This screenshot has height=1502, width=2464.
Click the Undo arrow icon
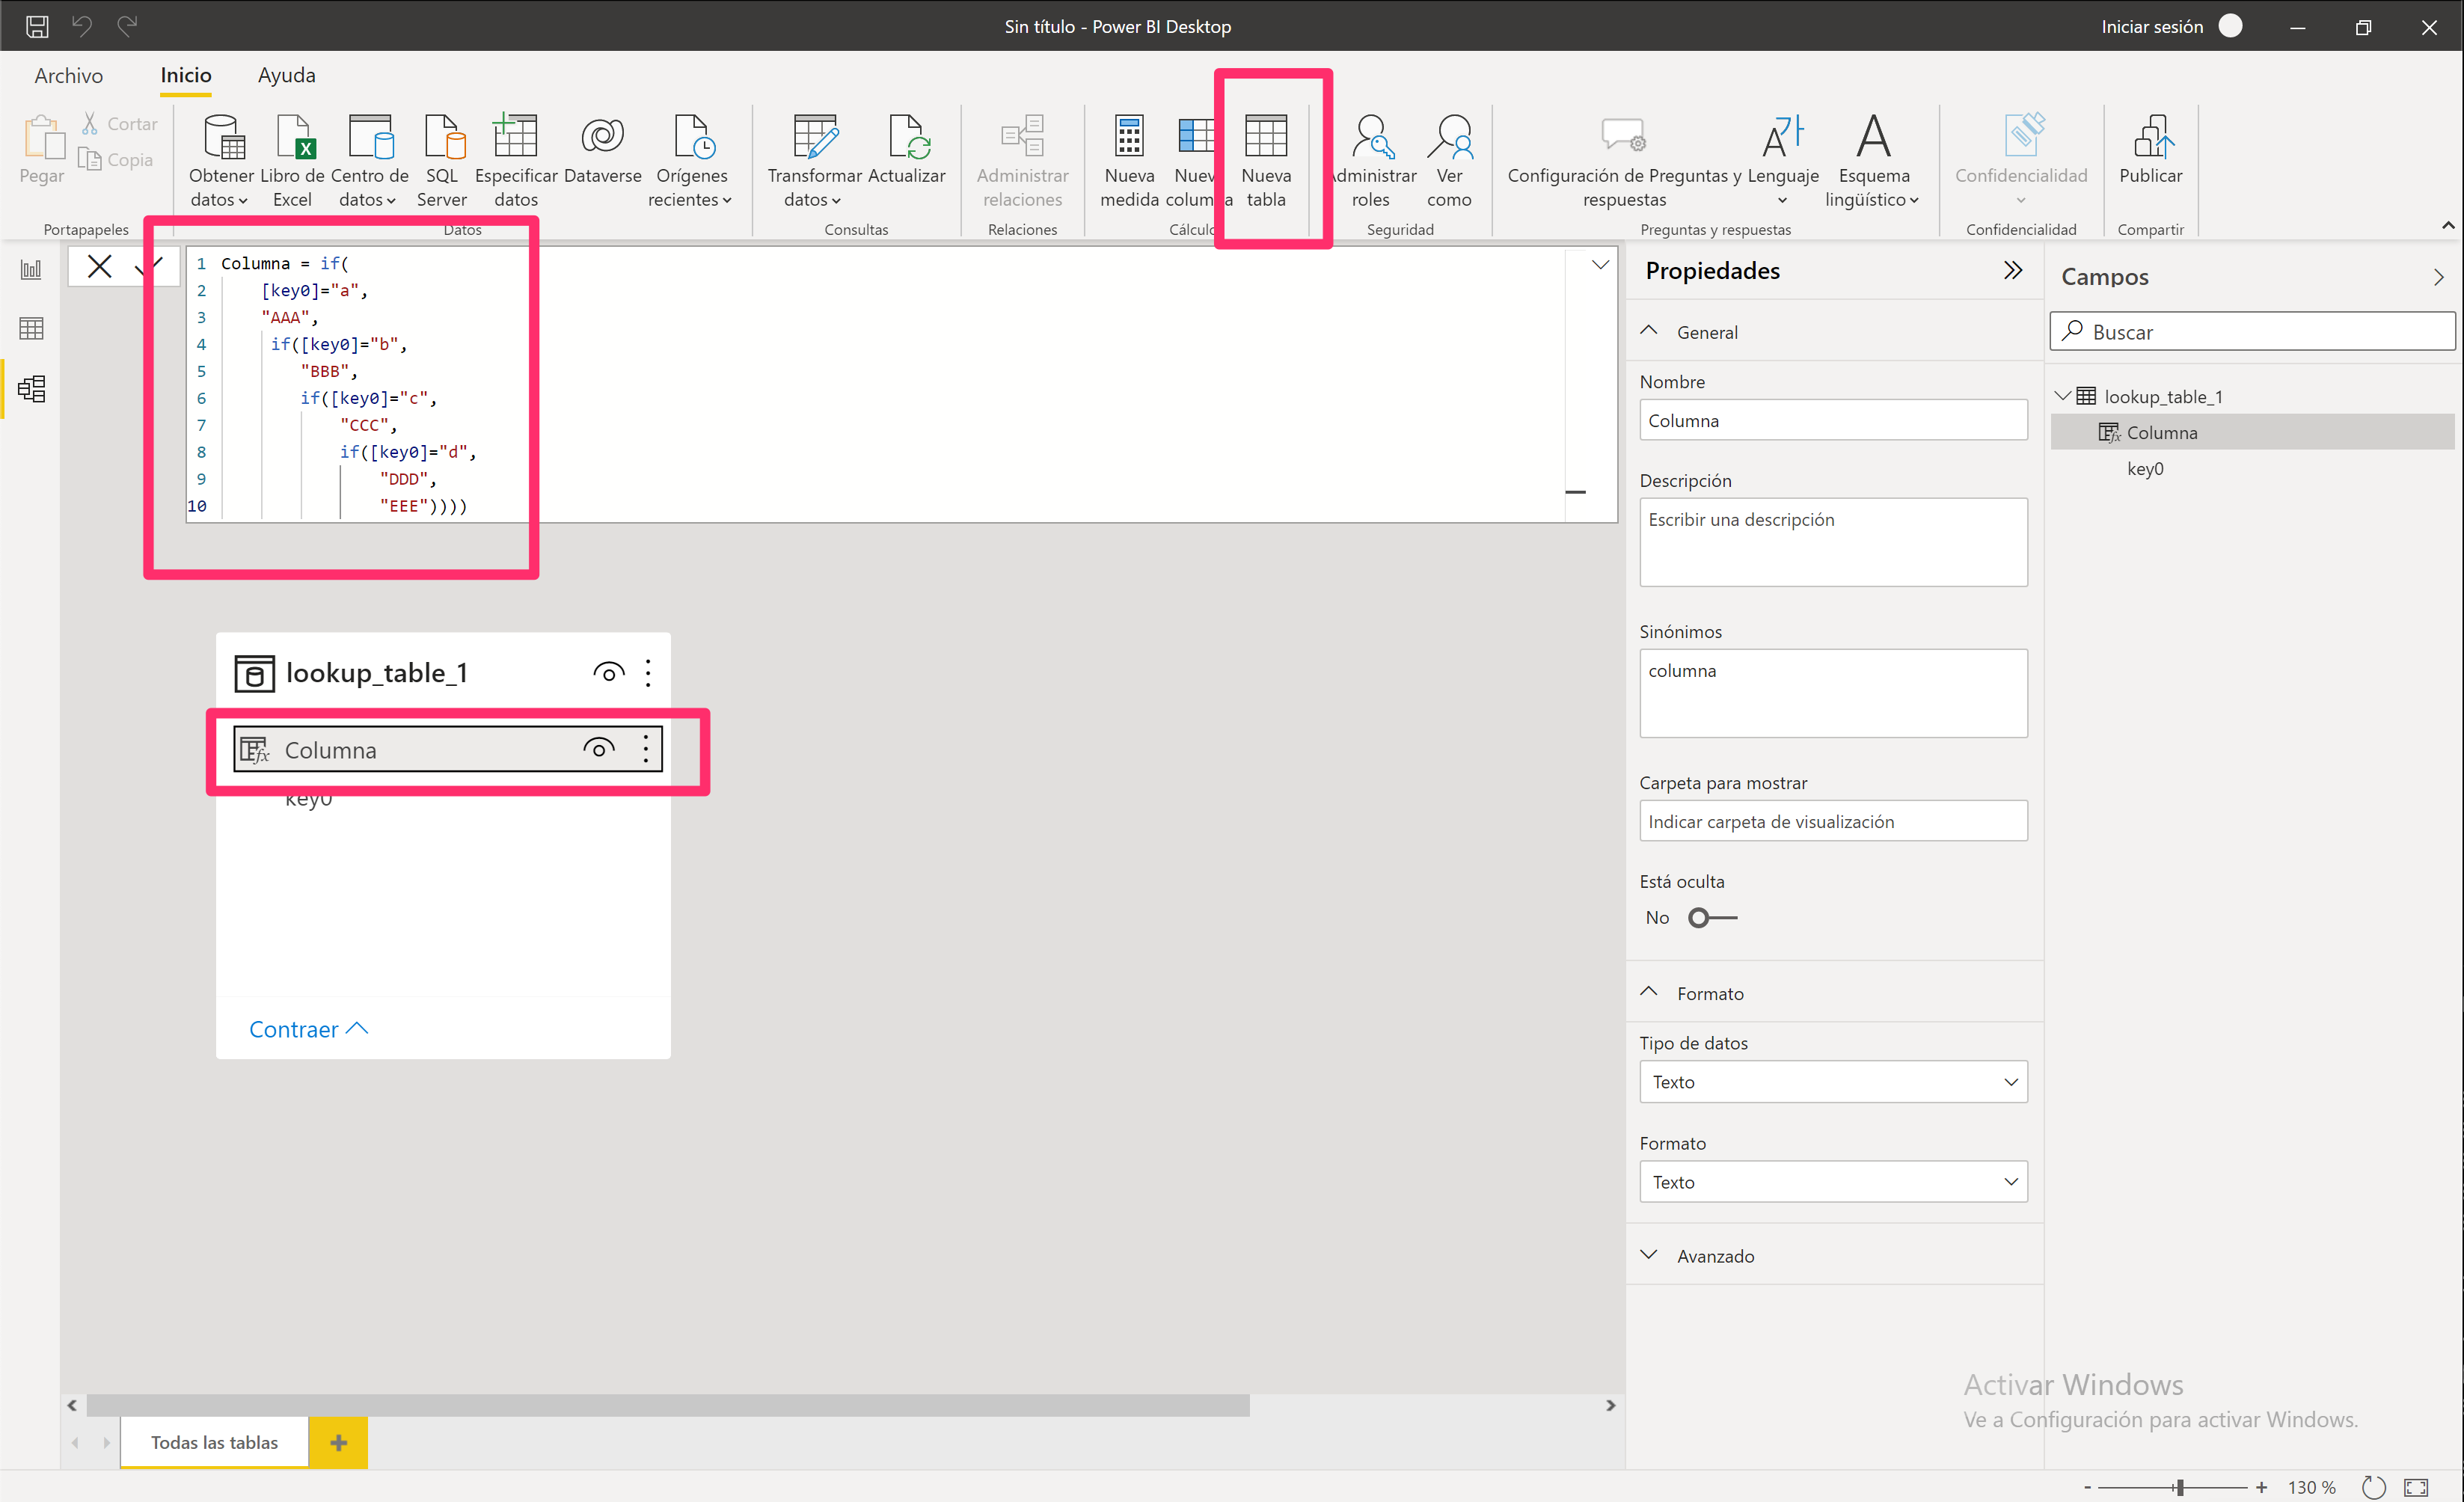pyautogui.click(x=82, y=26)
